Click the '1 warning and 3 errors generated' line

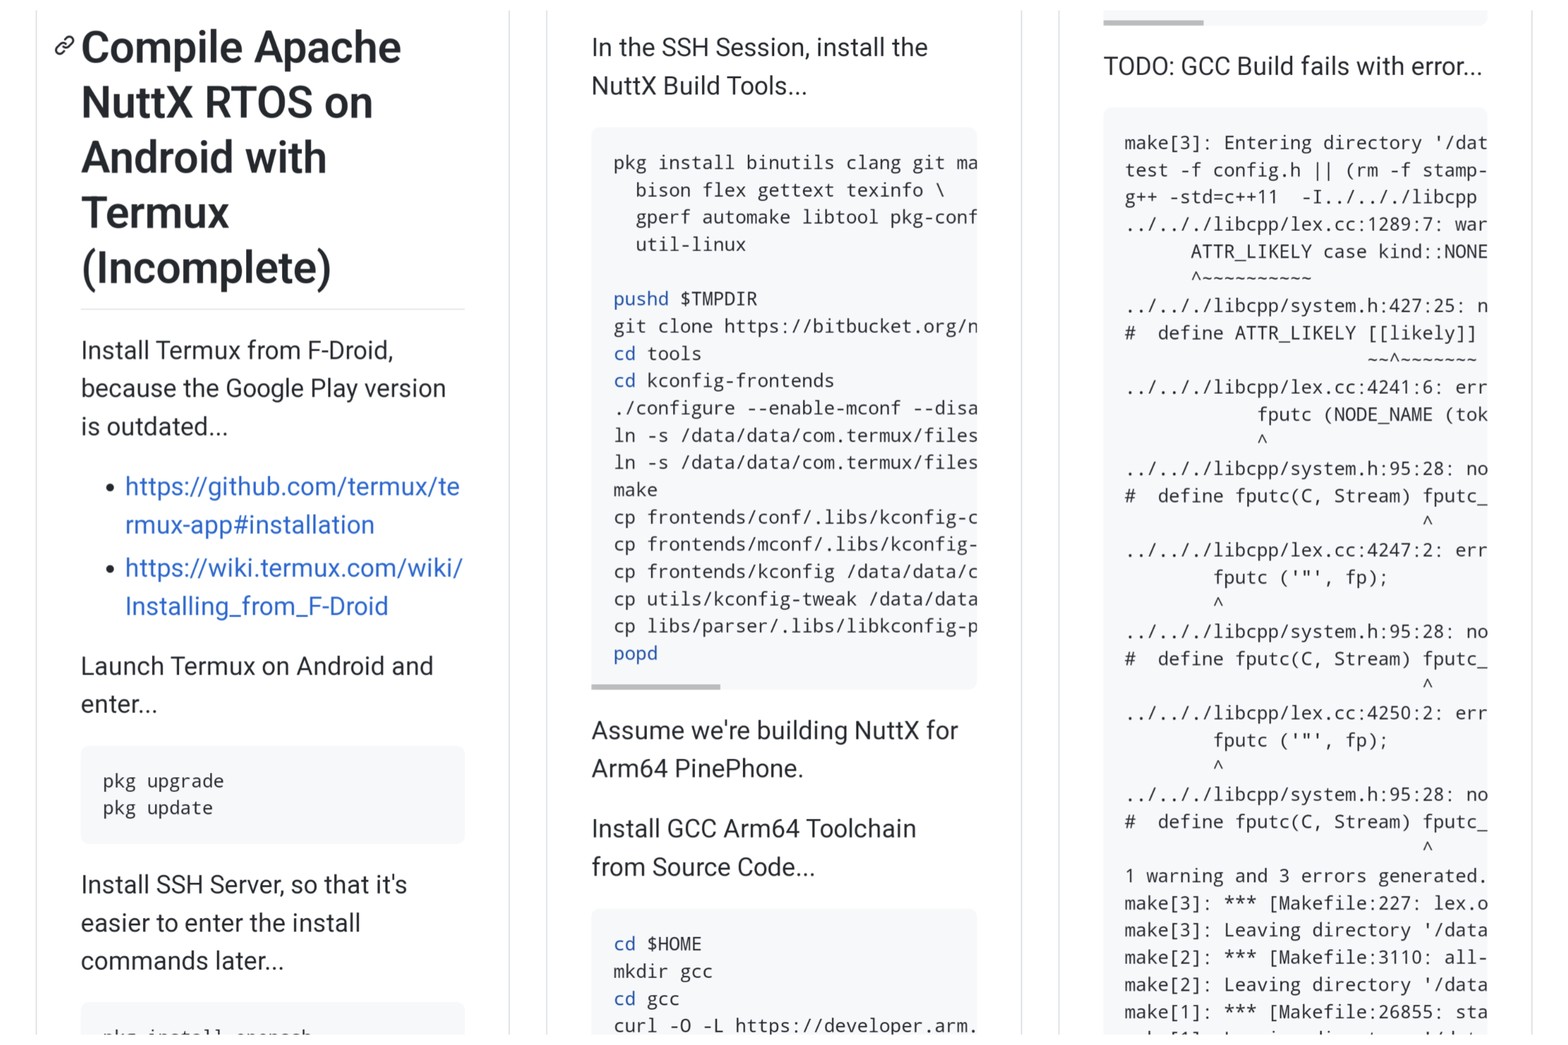tap(1304, 876)
